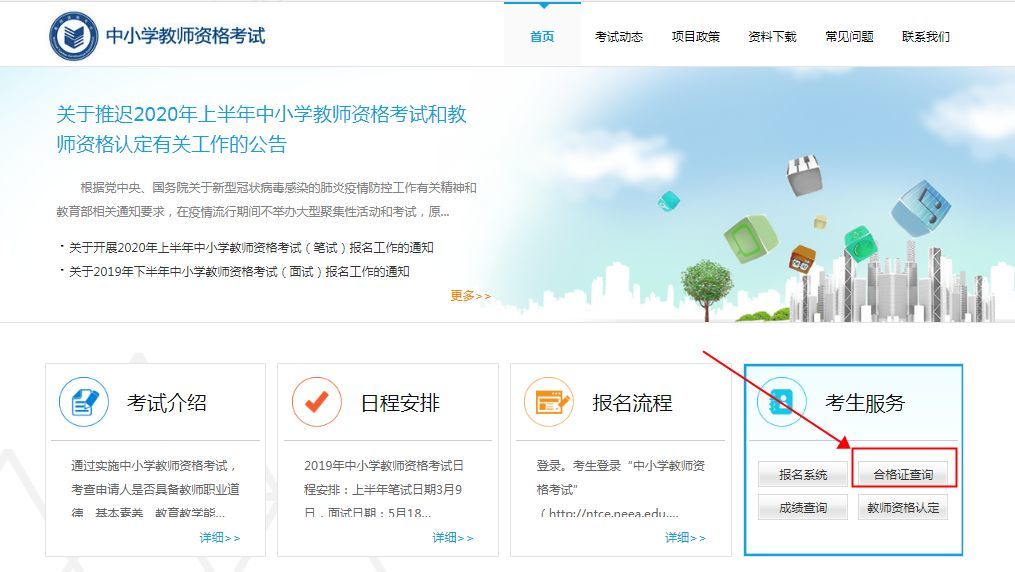Image resolution: width=1015 pixels, height=572 pixels.
Task: Click the 合格证查询 button
Action: [903, 474]
